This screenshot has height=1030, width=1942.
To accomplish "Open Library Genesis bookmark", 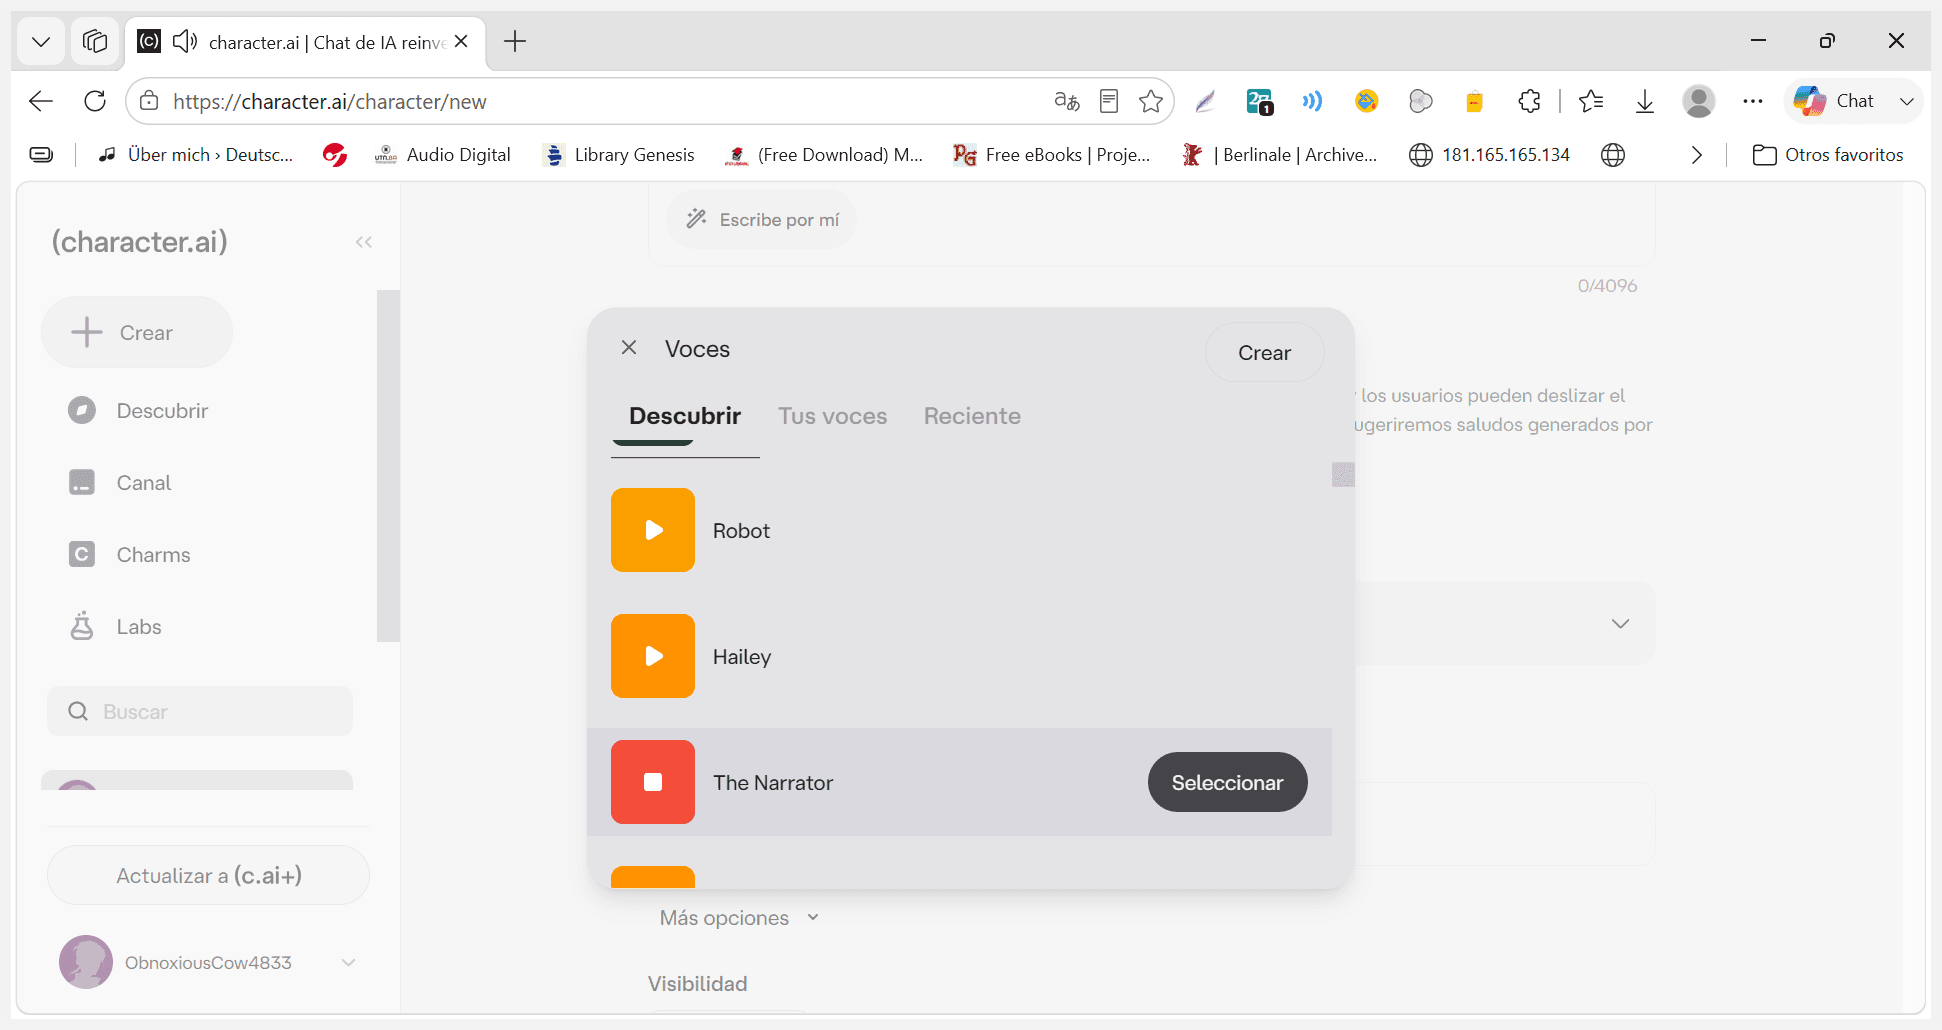I will click(618, 155).
